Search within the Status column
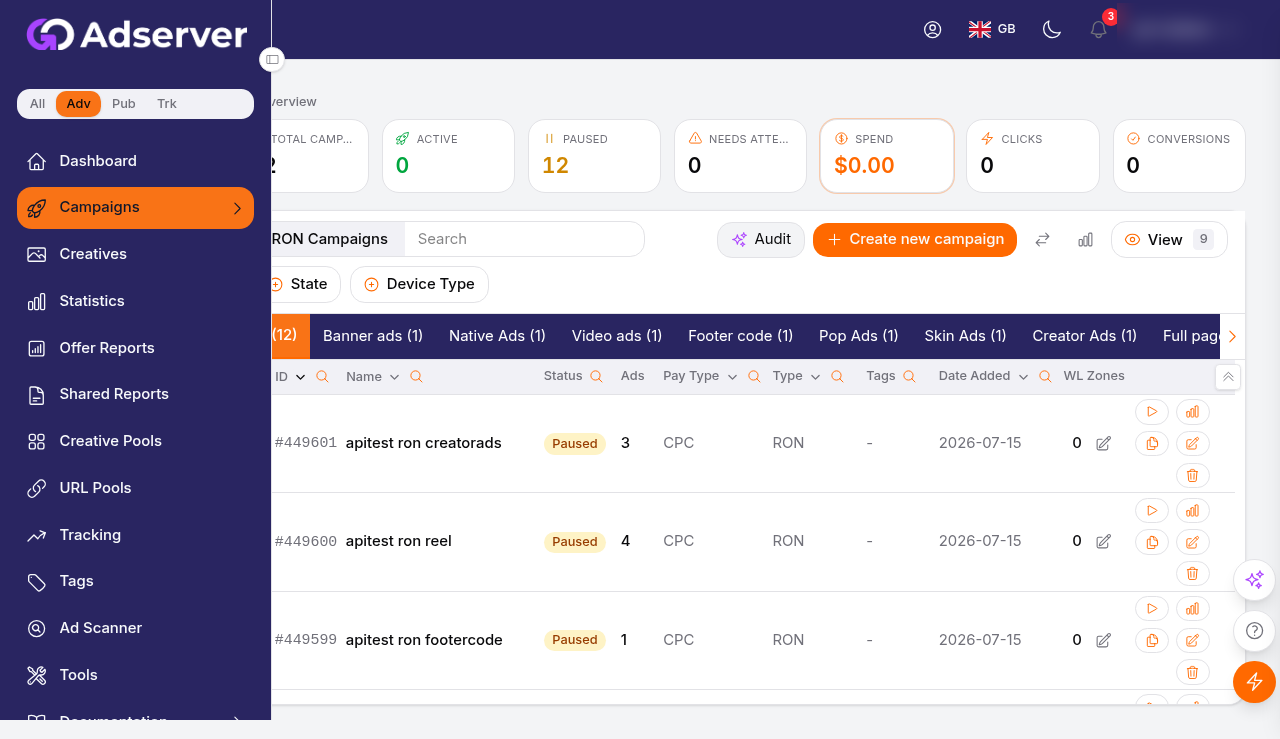Viewport: 1280px width, 739px height. 596,377
